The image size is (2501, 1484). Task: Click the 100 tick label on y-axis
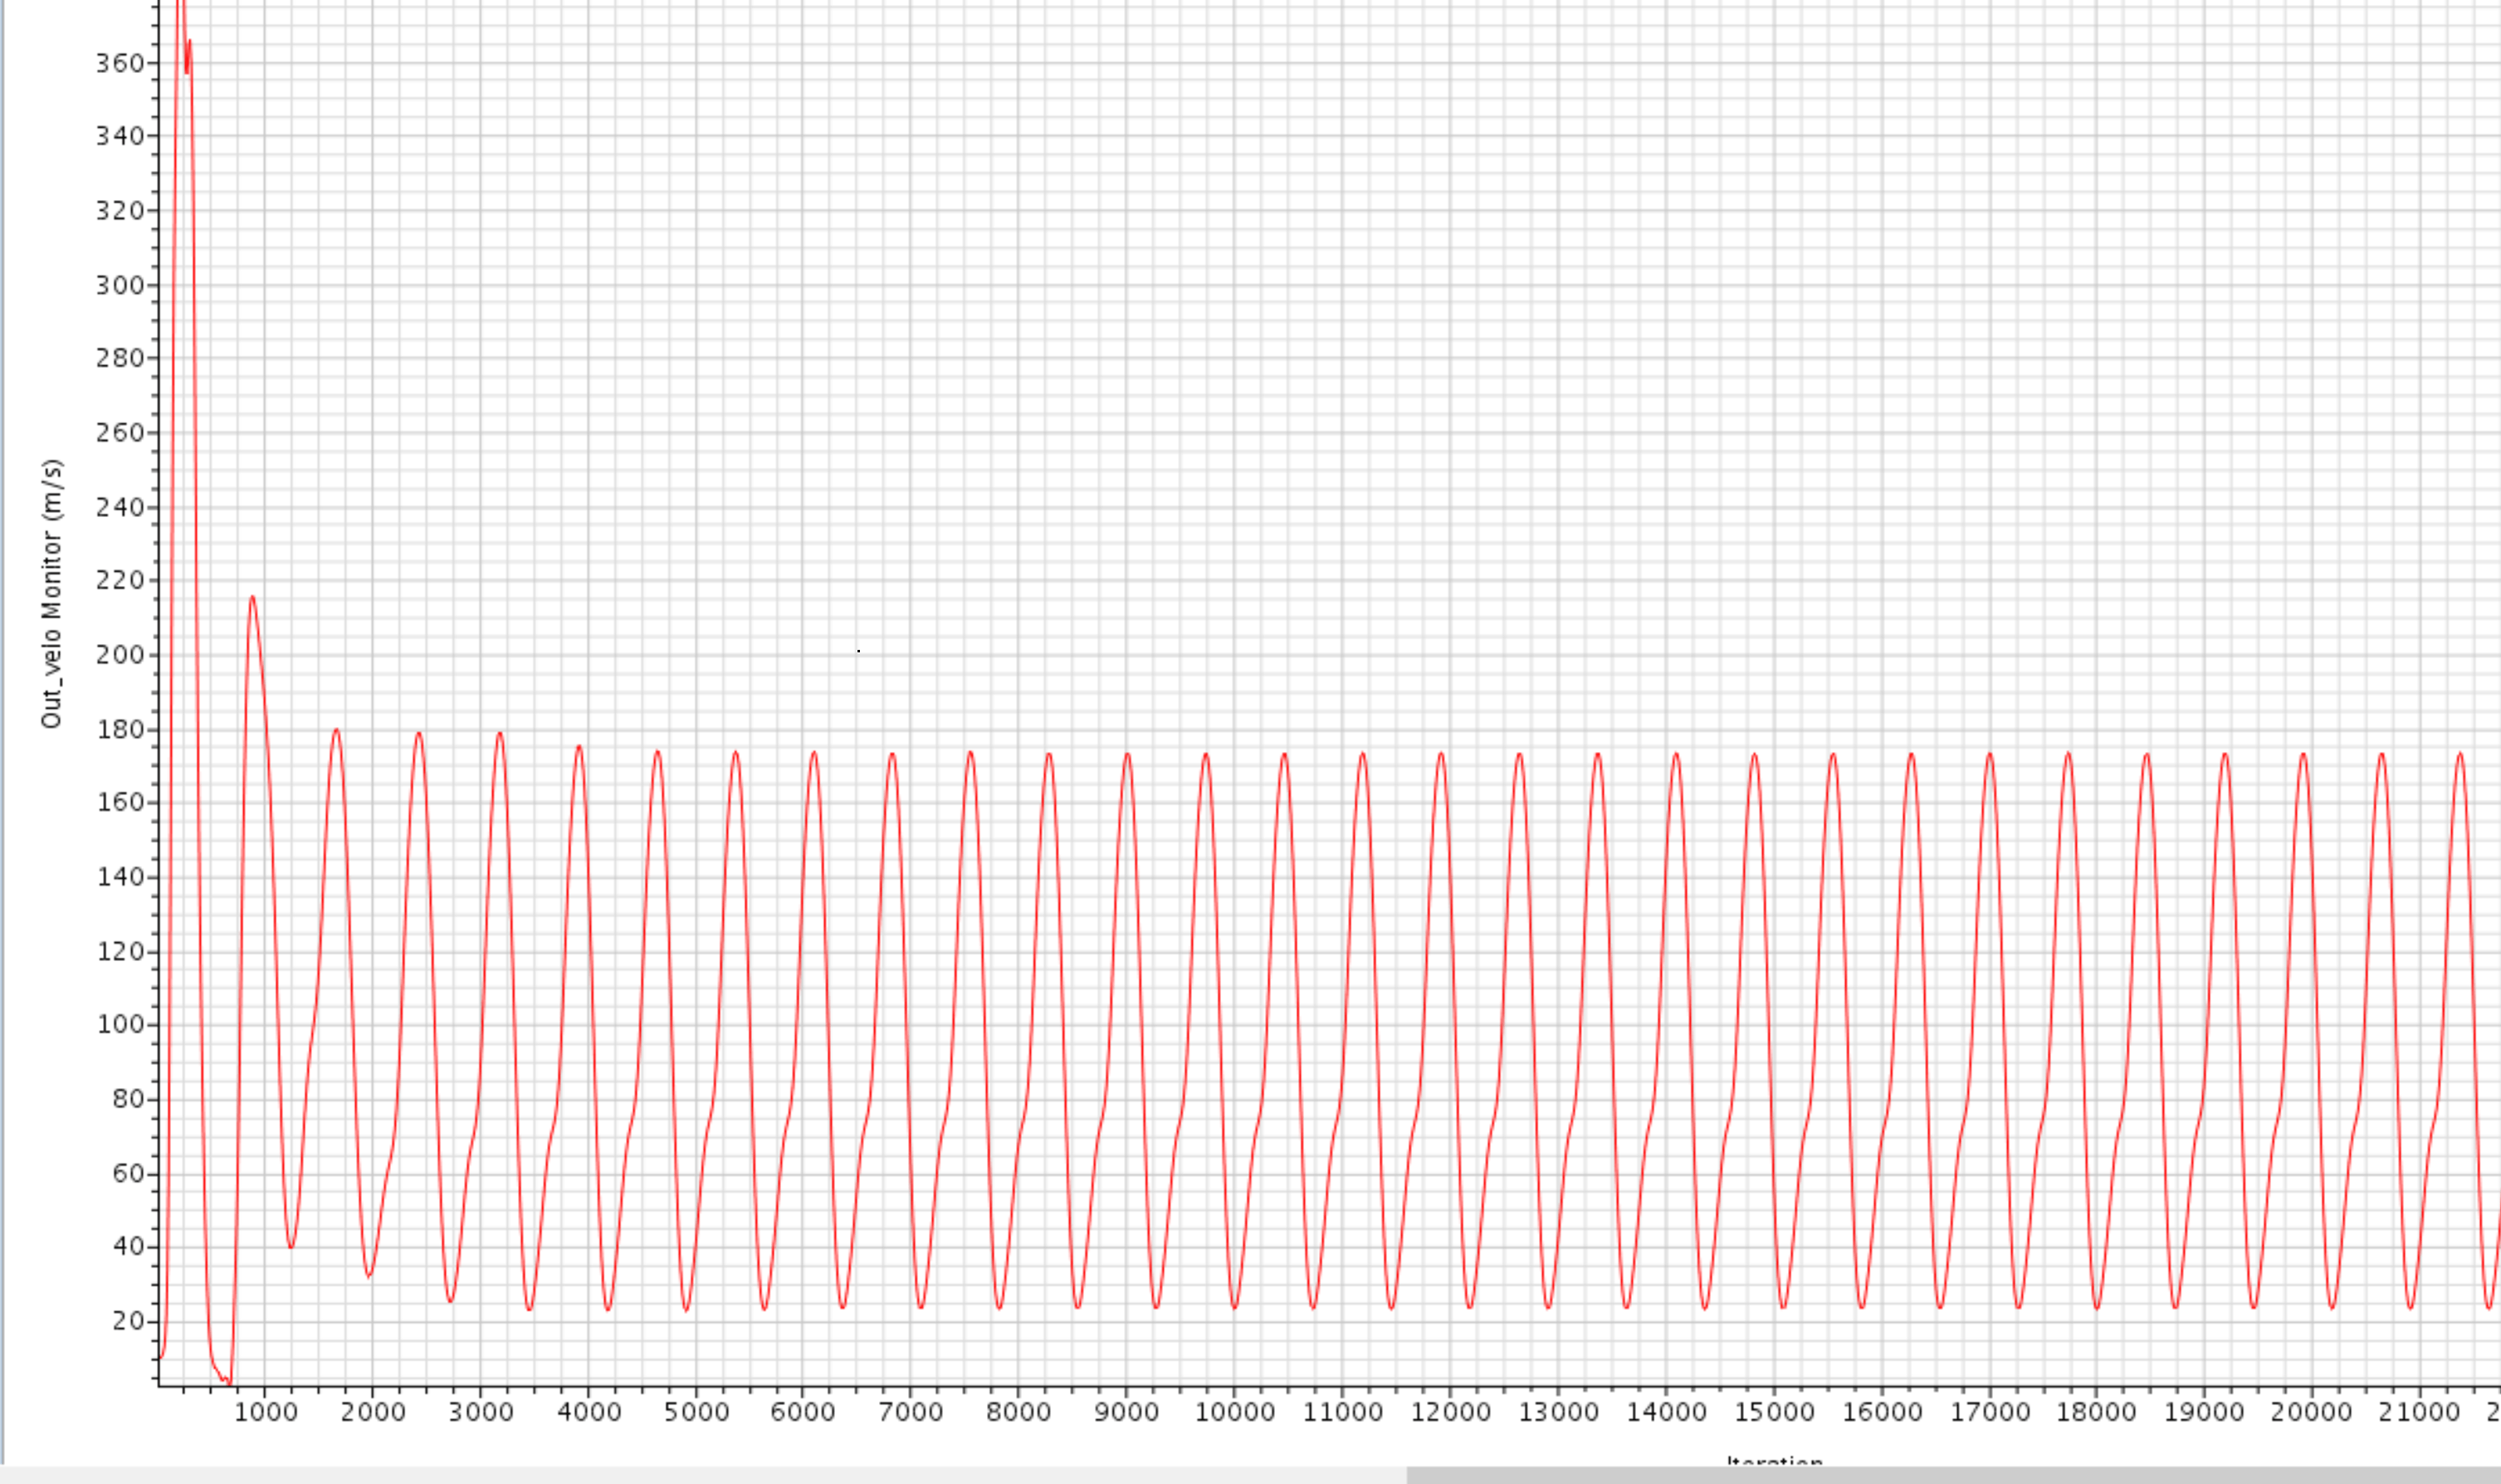[x=120, y=1024]
